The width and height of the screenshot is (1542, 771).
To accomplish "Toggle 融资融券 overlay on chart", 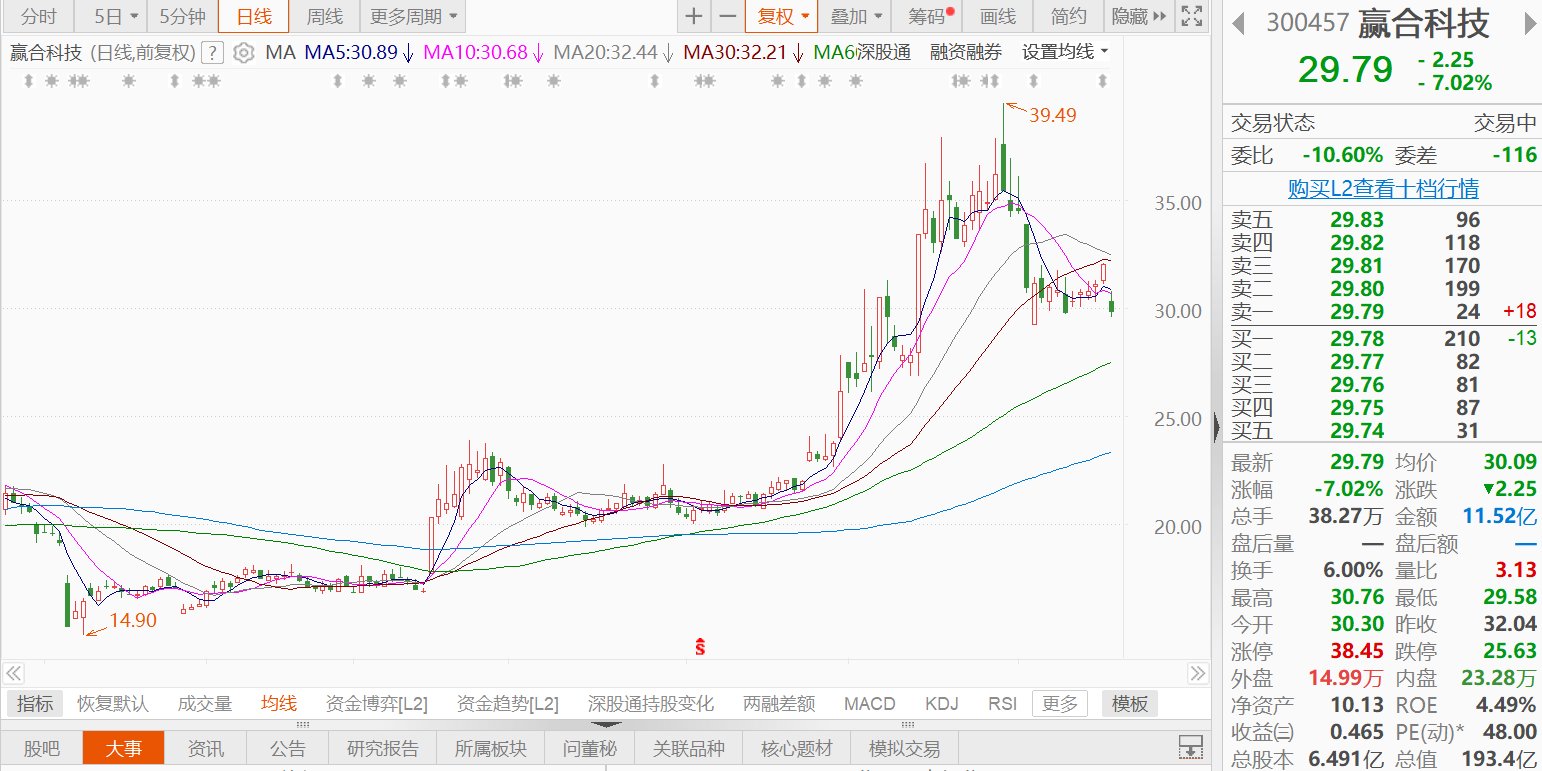I will click(x=965, y=52).
